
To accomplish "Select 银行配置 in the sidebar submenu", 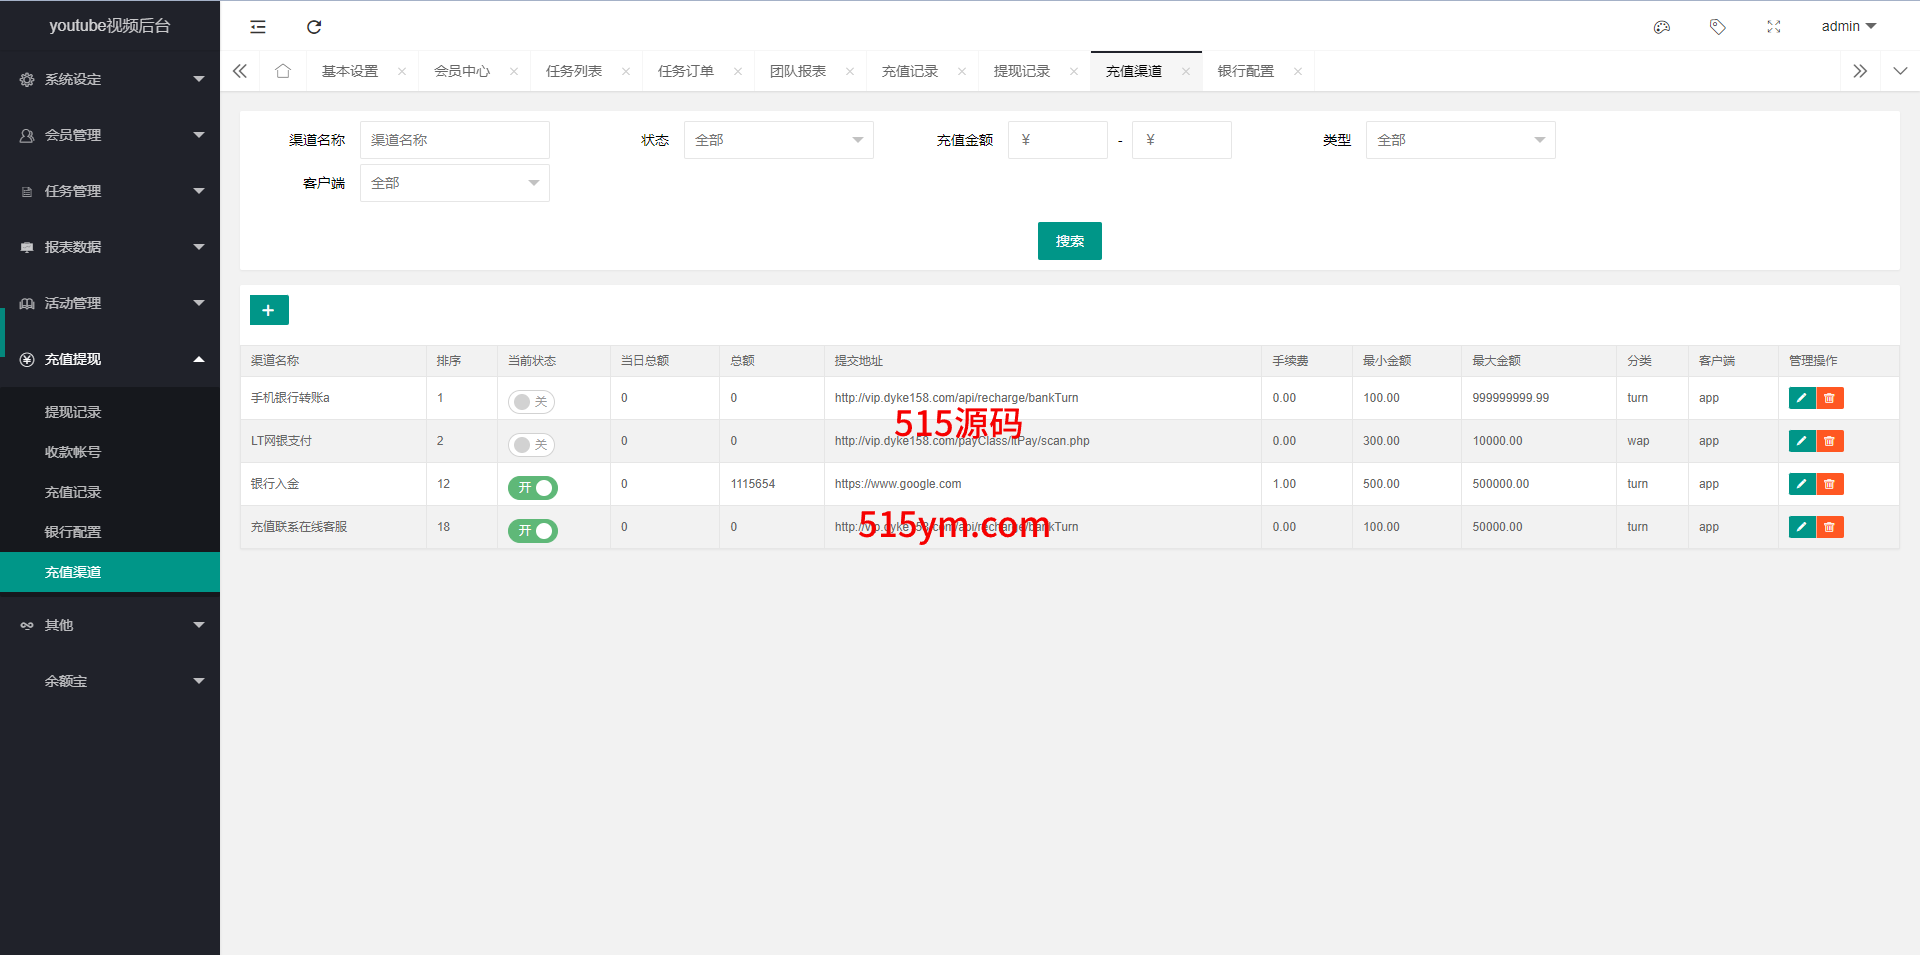I will pyautogui.click(x=73, y=532).
